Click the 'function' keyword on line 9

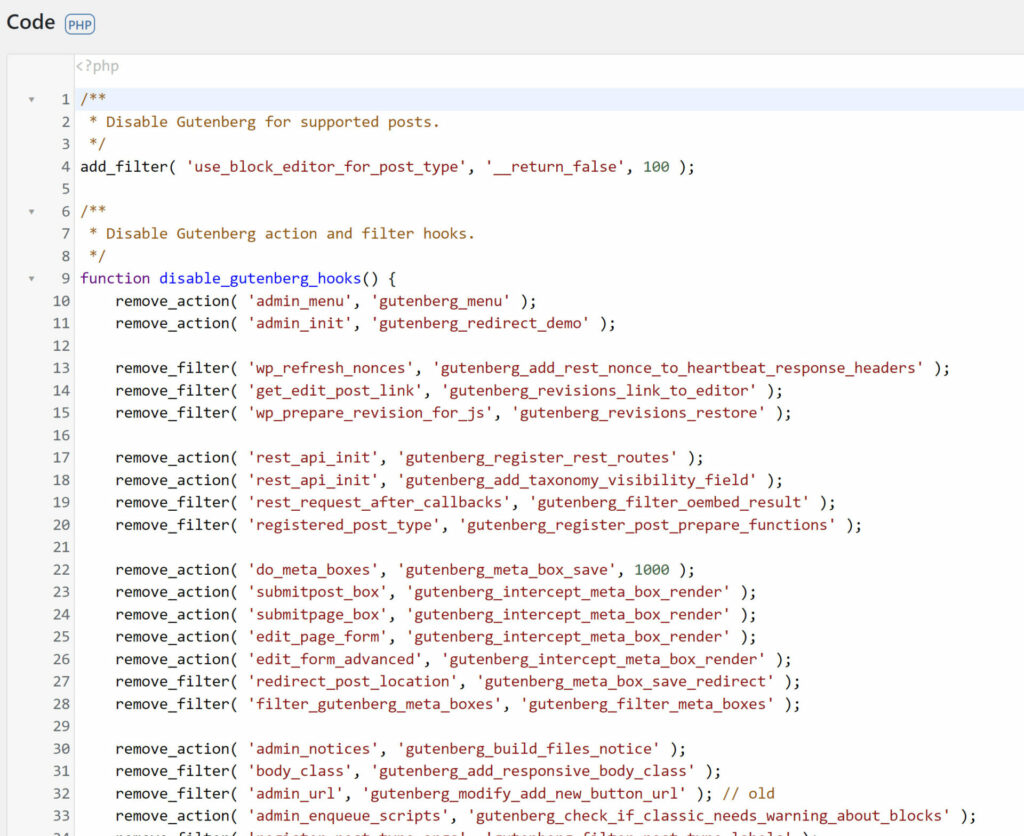115,279
